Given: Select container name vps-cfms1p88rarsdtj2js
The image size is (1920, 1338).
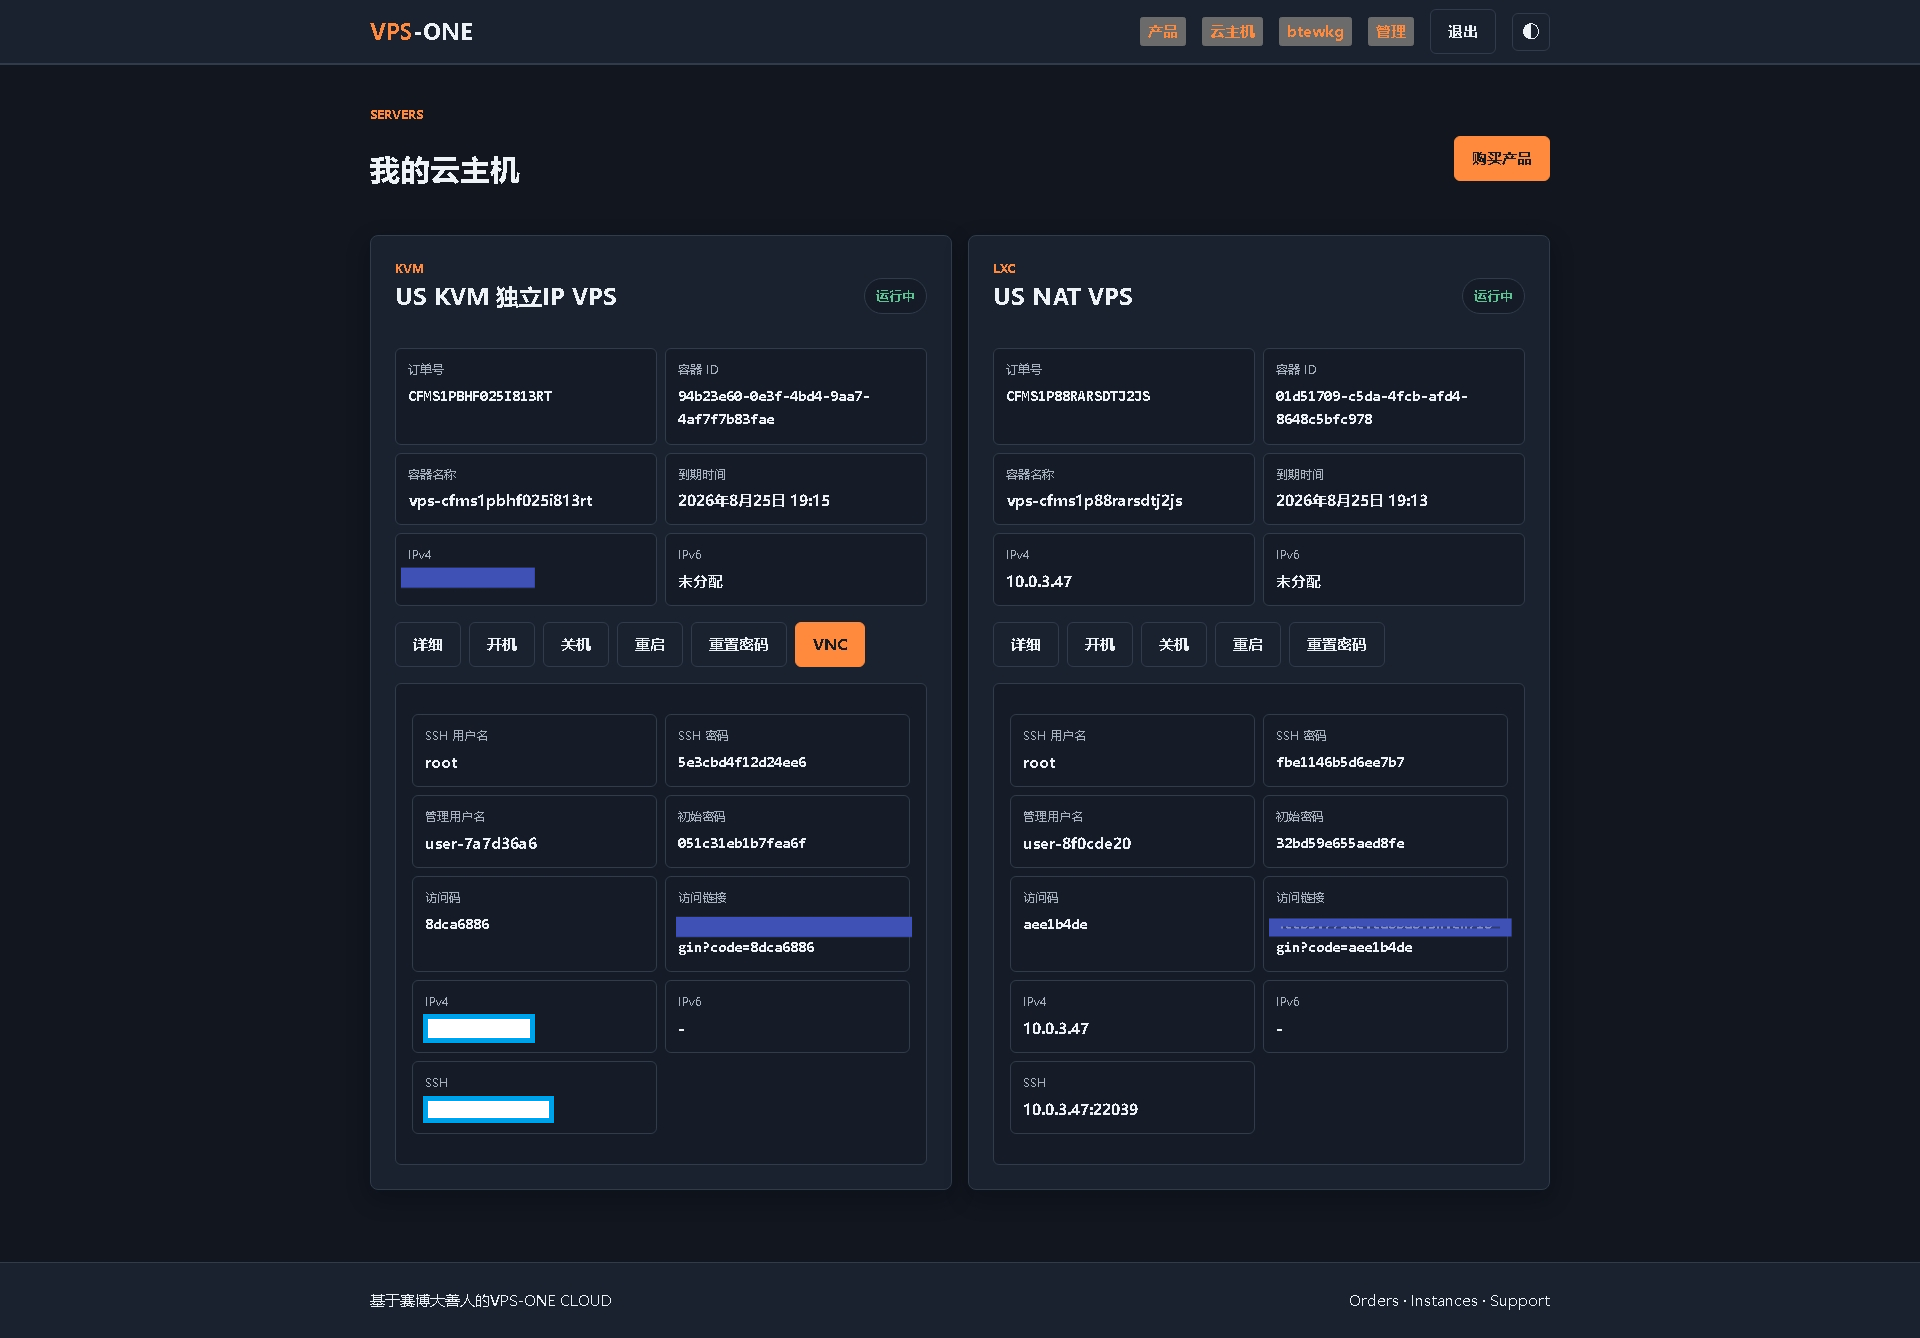Looking at the screenshot, I should (1094, 500).
